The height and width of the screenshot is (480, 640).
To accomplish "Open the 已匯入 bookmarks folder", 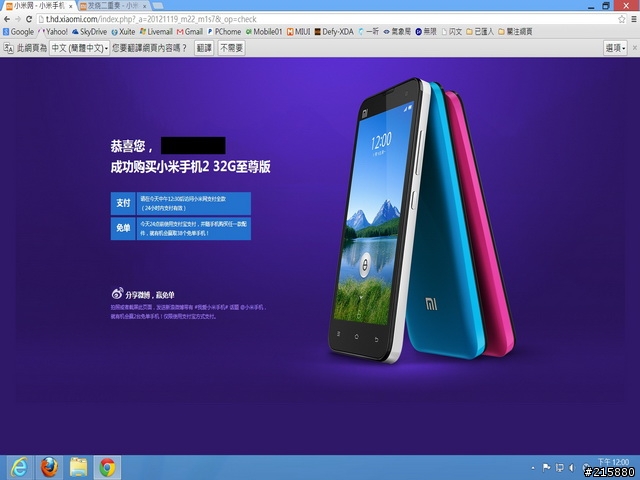I will [x=480, y=31].
